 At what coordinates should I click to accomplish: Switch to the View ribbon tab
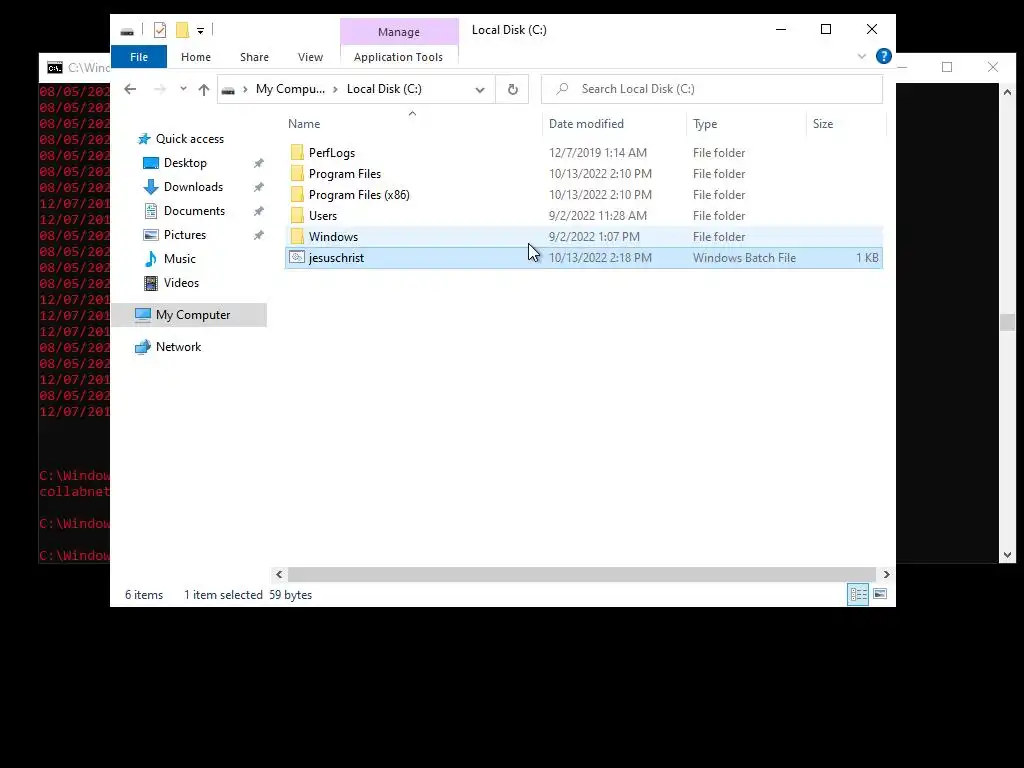[310, 57]
